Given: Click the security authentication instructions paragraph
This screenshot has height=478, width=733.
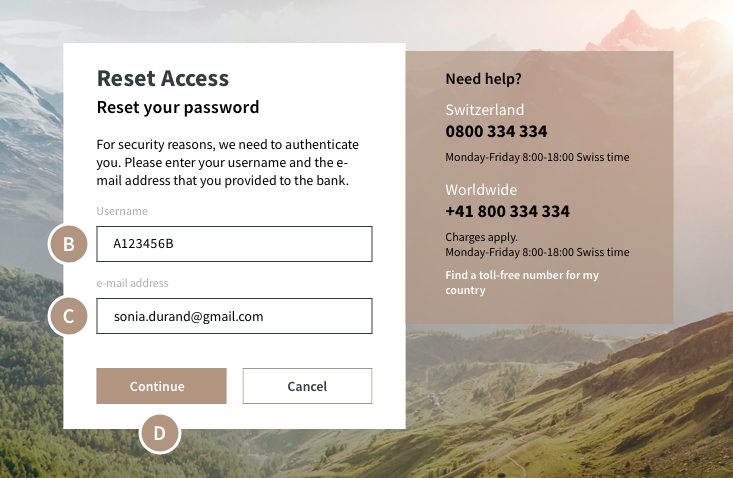Looking at the screenshot, I should pos(227,162).
